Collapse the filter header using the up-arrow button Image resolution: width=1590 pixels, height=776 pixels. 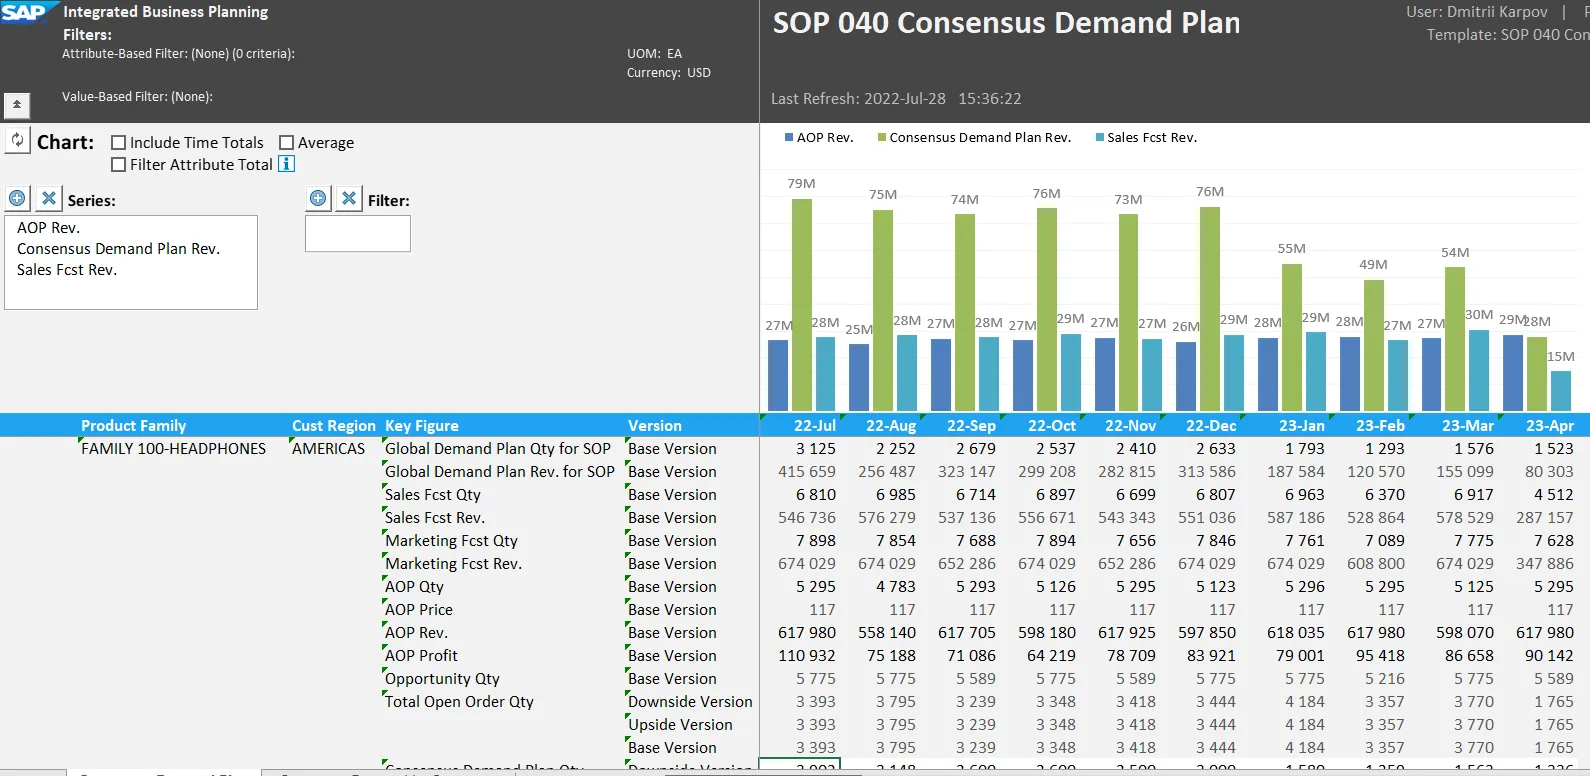click(17, 104)
